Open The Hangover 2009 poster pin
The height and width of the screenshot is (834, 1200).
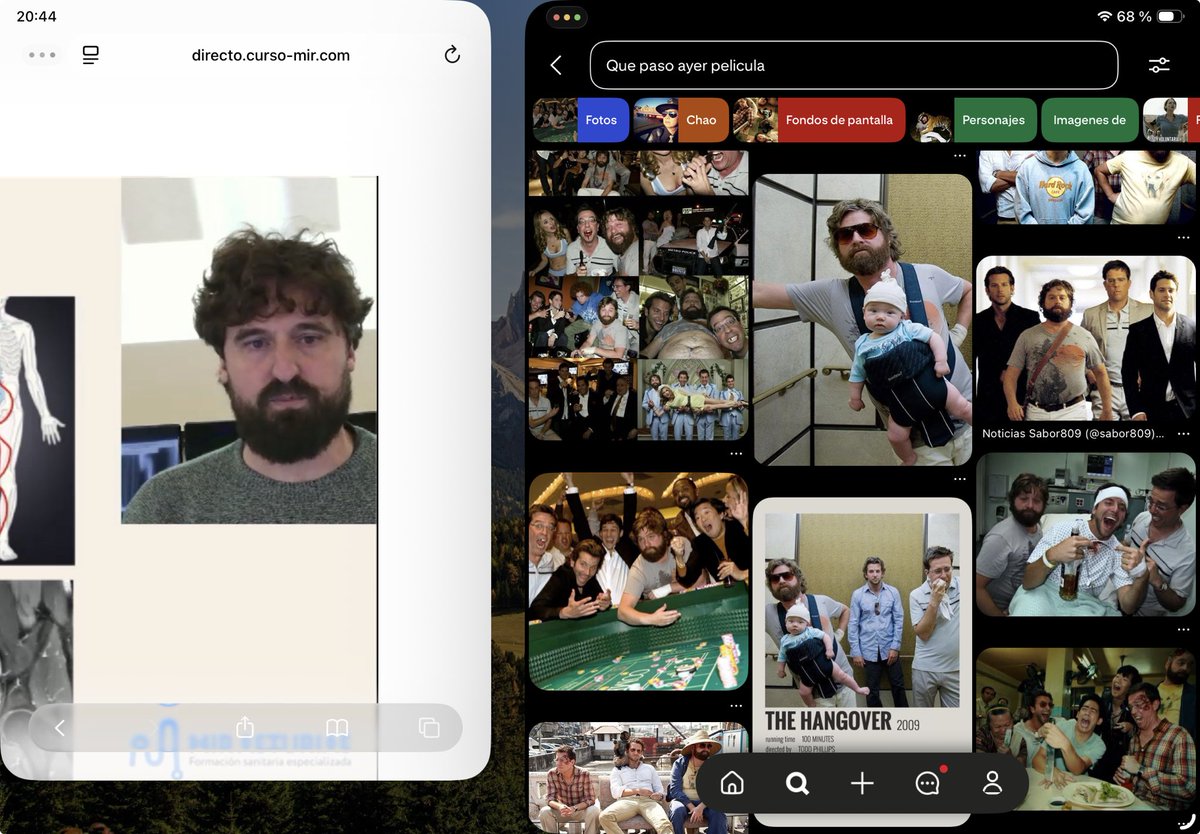(862, 660)
